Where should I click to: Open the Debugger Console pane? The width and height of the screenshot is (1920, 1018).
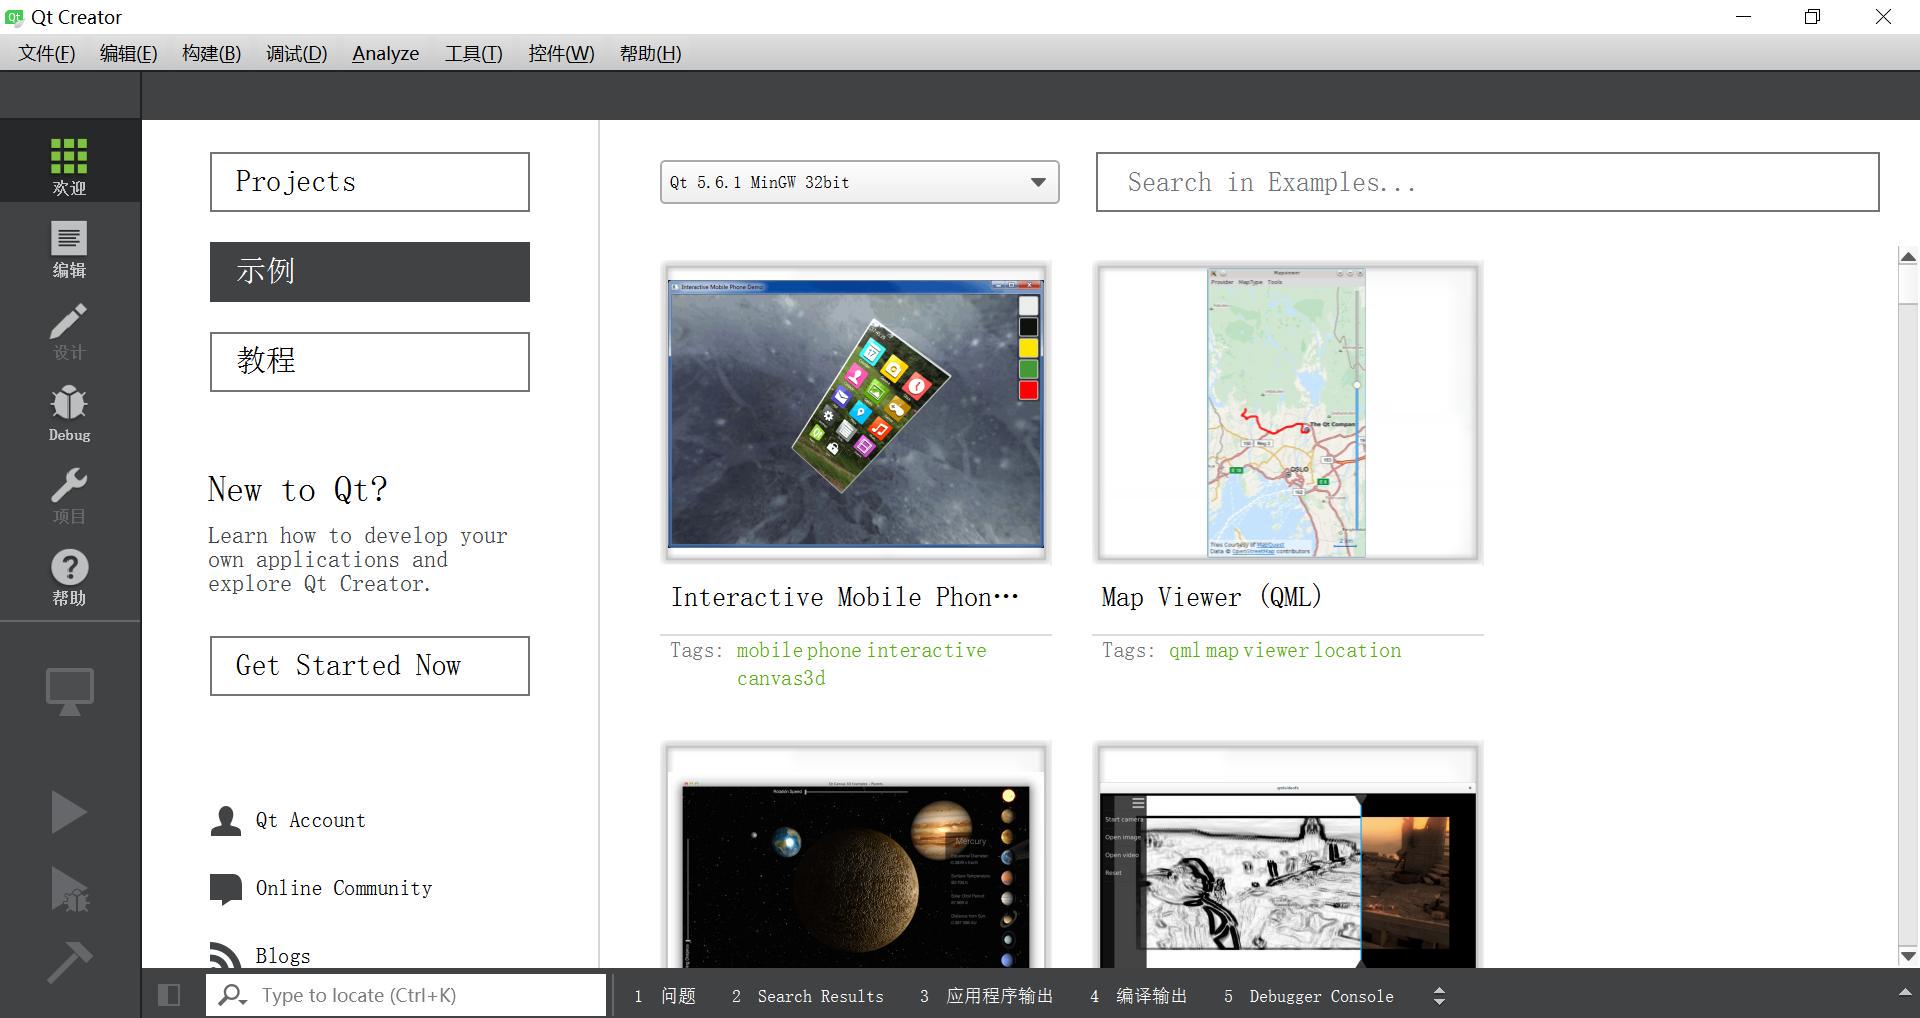(1308, 996)
